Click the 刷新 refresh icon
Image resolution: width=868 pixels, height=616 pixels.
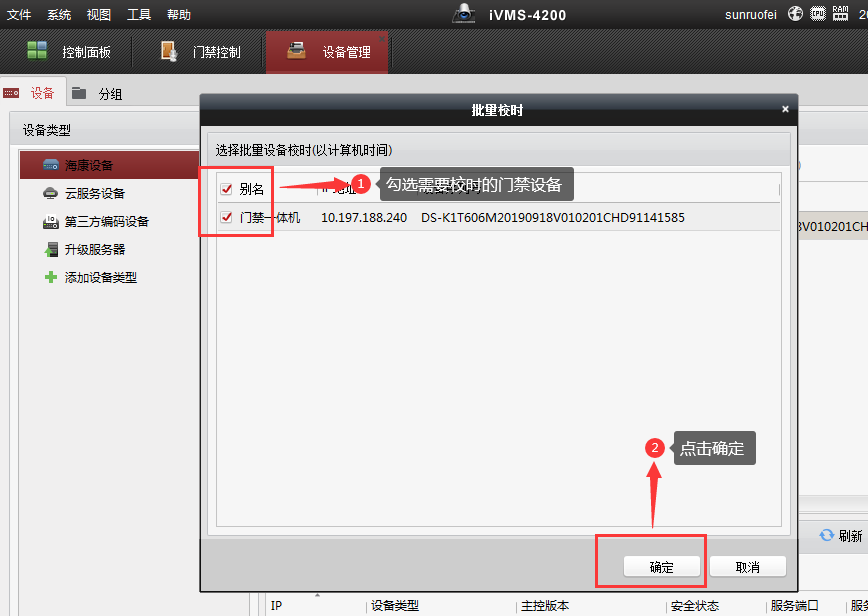tap(827, 536)
